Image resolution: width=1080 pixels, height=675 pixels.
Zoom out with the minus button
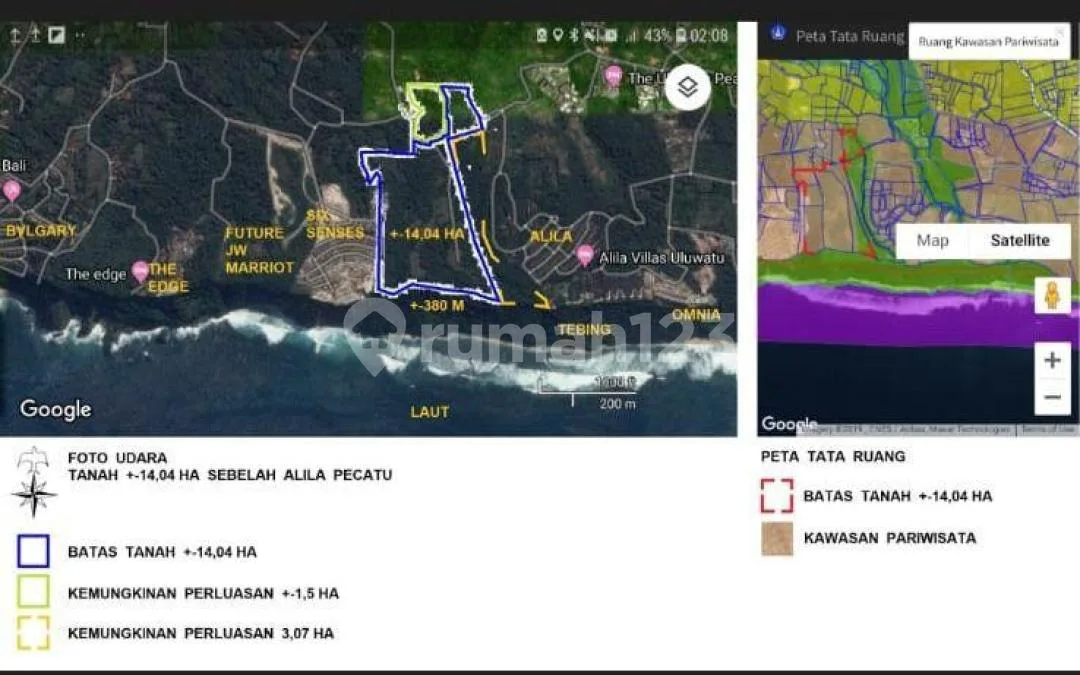click(1052, 397)
